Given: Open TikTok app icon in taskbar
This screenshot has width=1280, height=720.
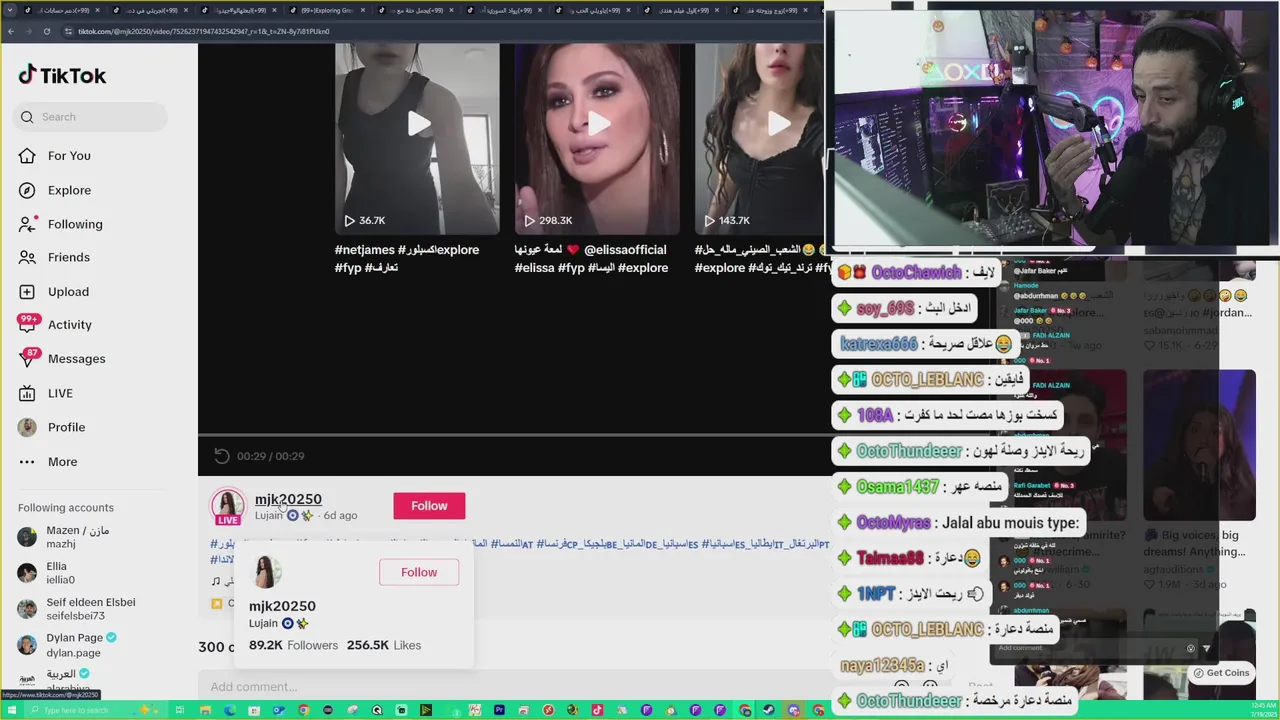Looking at the screenshot, I should tap(597, 710).
